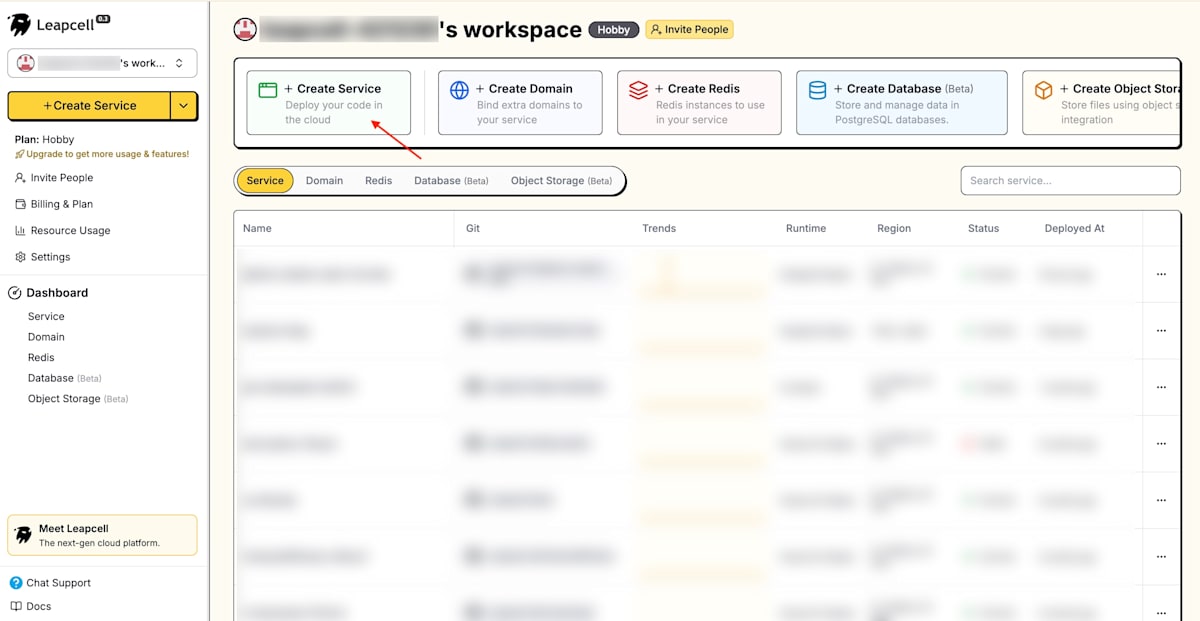Open Docs link

click(x=30, y=606)
